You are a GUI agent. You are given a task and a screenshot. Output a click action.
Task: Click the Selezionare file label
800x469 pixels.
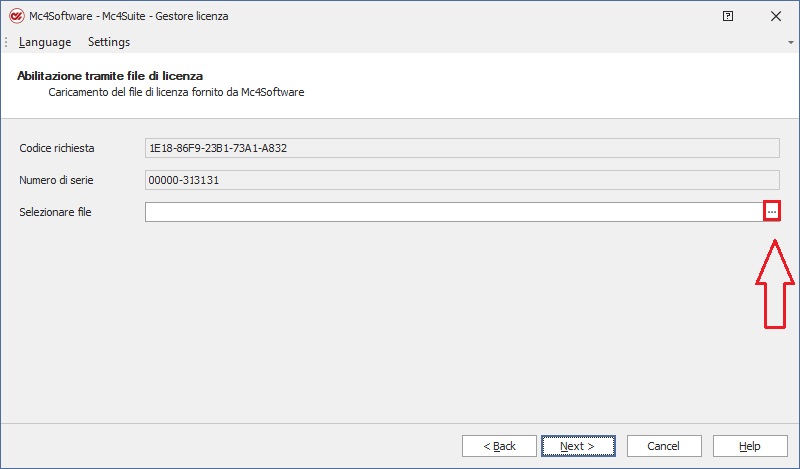55,212
